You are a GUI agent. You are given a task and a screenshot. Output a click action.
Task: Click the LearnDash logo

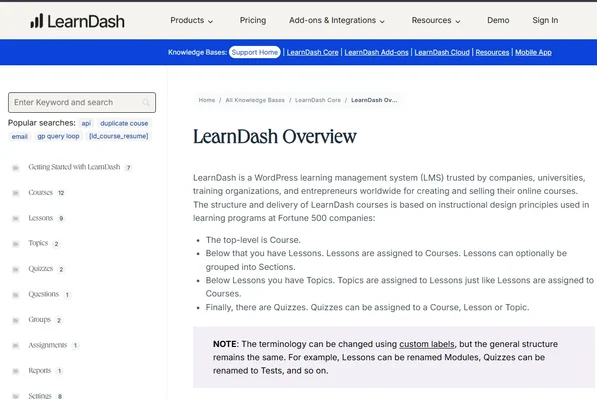(x=78, y=21)
